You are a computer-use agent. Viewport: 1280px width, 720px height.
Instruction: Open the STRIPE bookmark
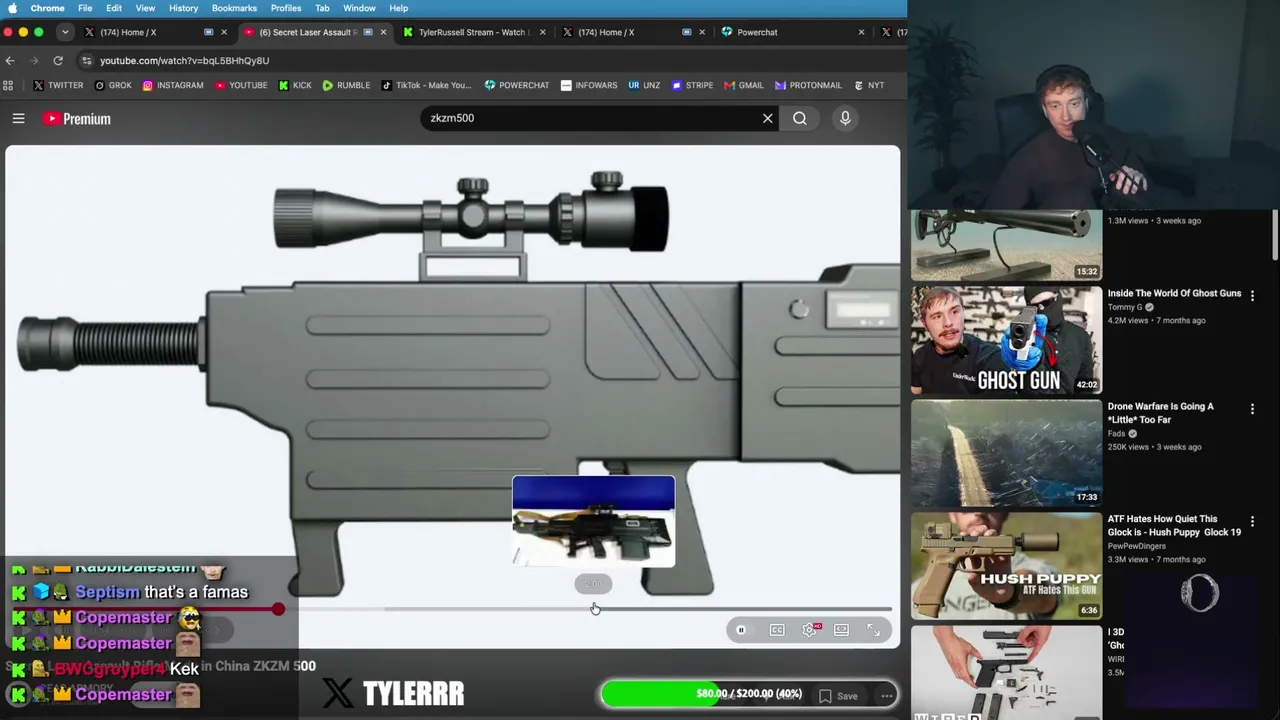[x=692, y=85]
